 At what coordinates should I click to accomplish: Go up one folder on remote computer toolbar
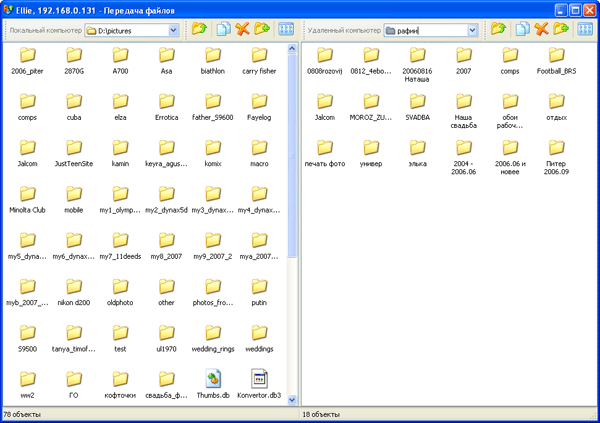(x=498, y=29)
